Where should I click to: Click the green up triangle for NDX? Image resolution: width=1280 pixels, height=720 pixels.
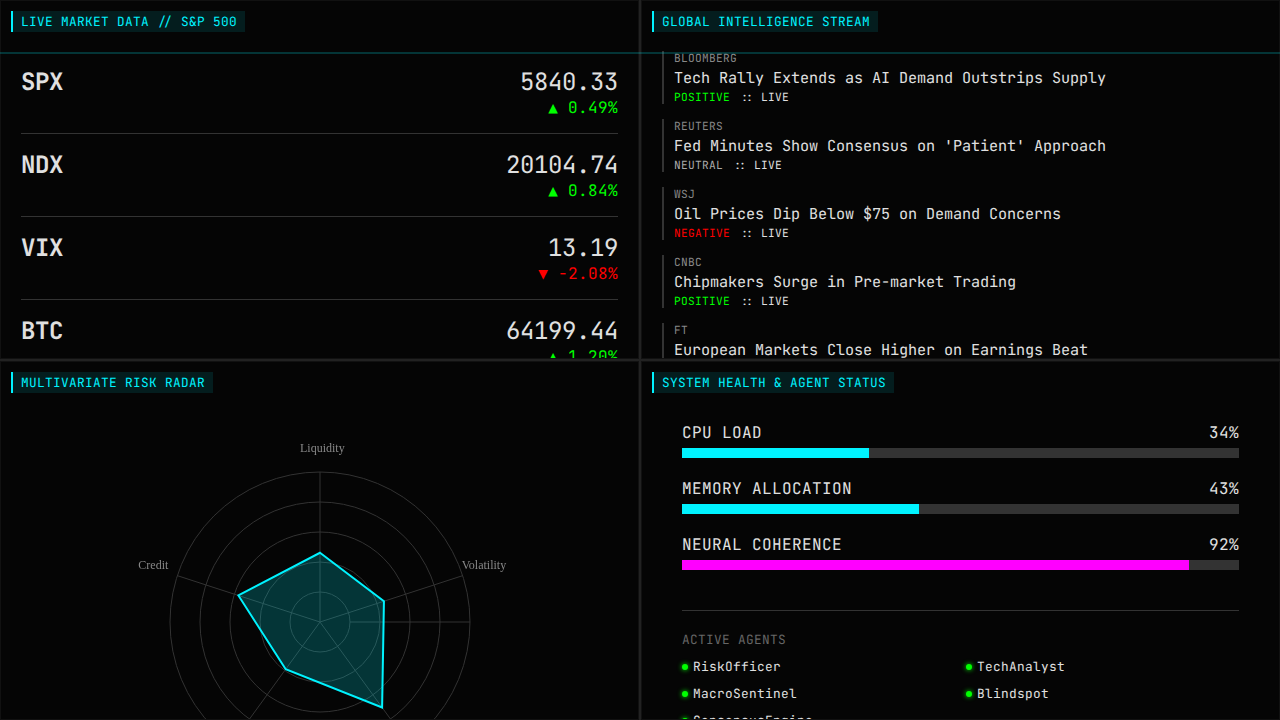553,191
